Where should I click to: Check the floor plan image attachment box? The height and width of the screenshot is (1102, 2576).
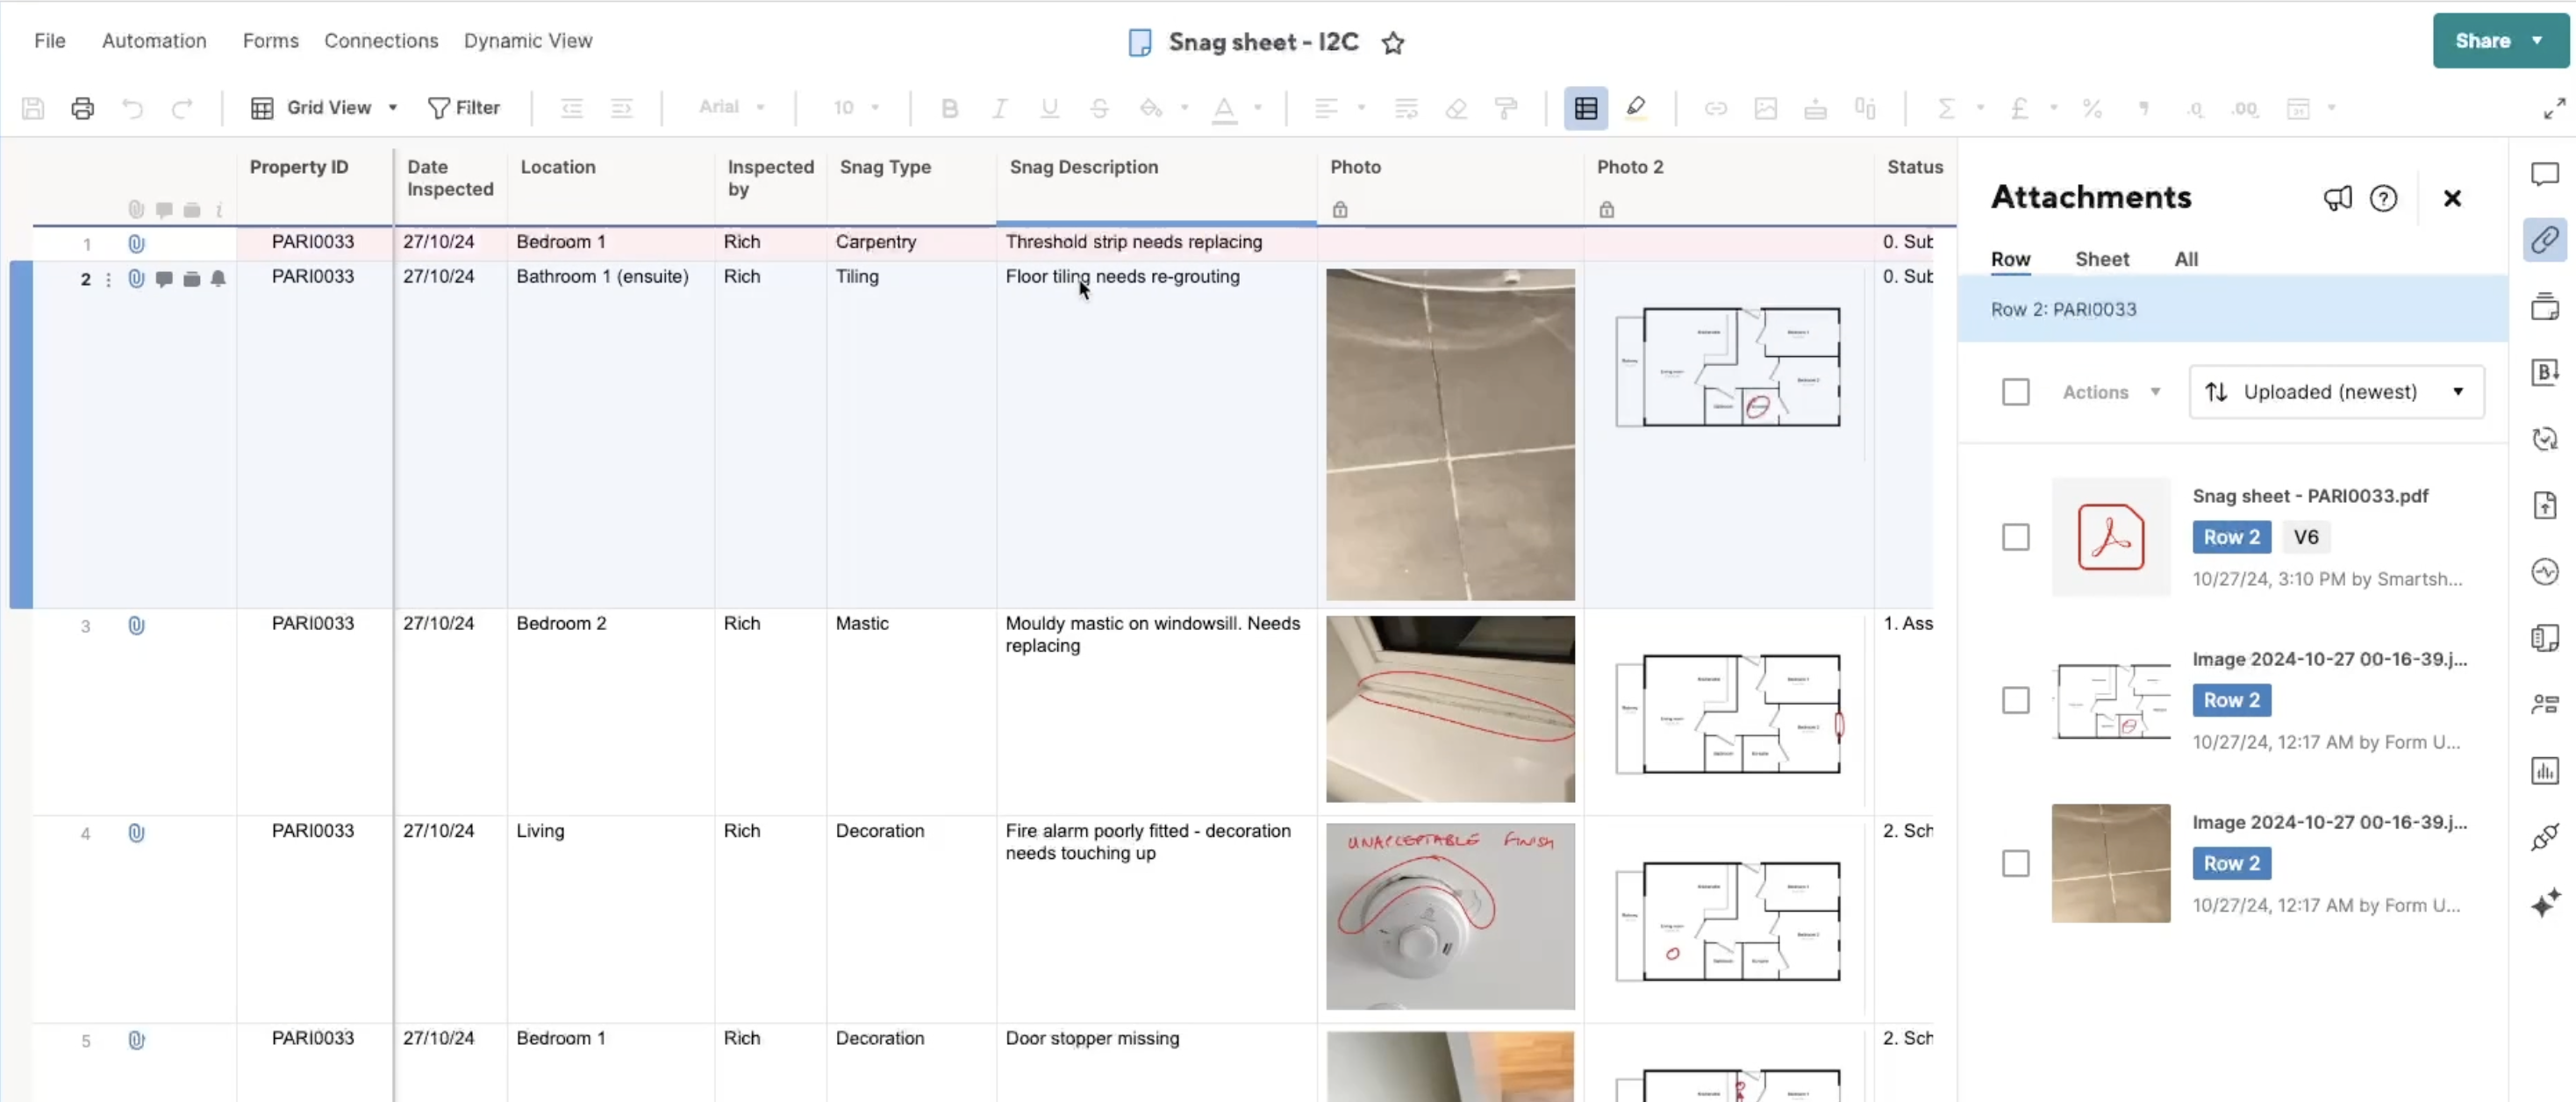(x=2016, y=700)
